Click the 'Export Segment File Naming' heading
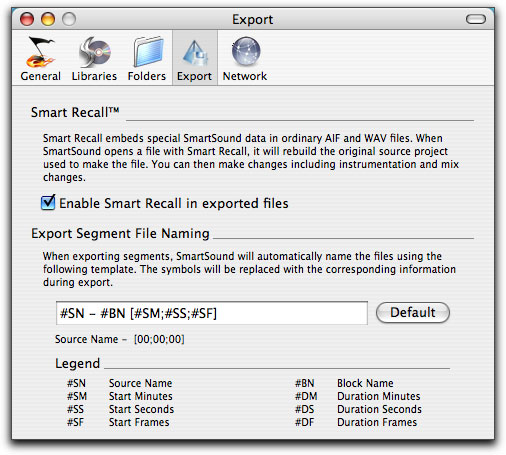The image size is (506, 455). pyautogui.click(x=120, y=233)
